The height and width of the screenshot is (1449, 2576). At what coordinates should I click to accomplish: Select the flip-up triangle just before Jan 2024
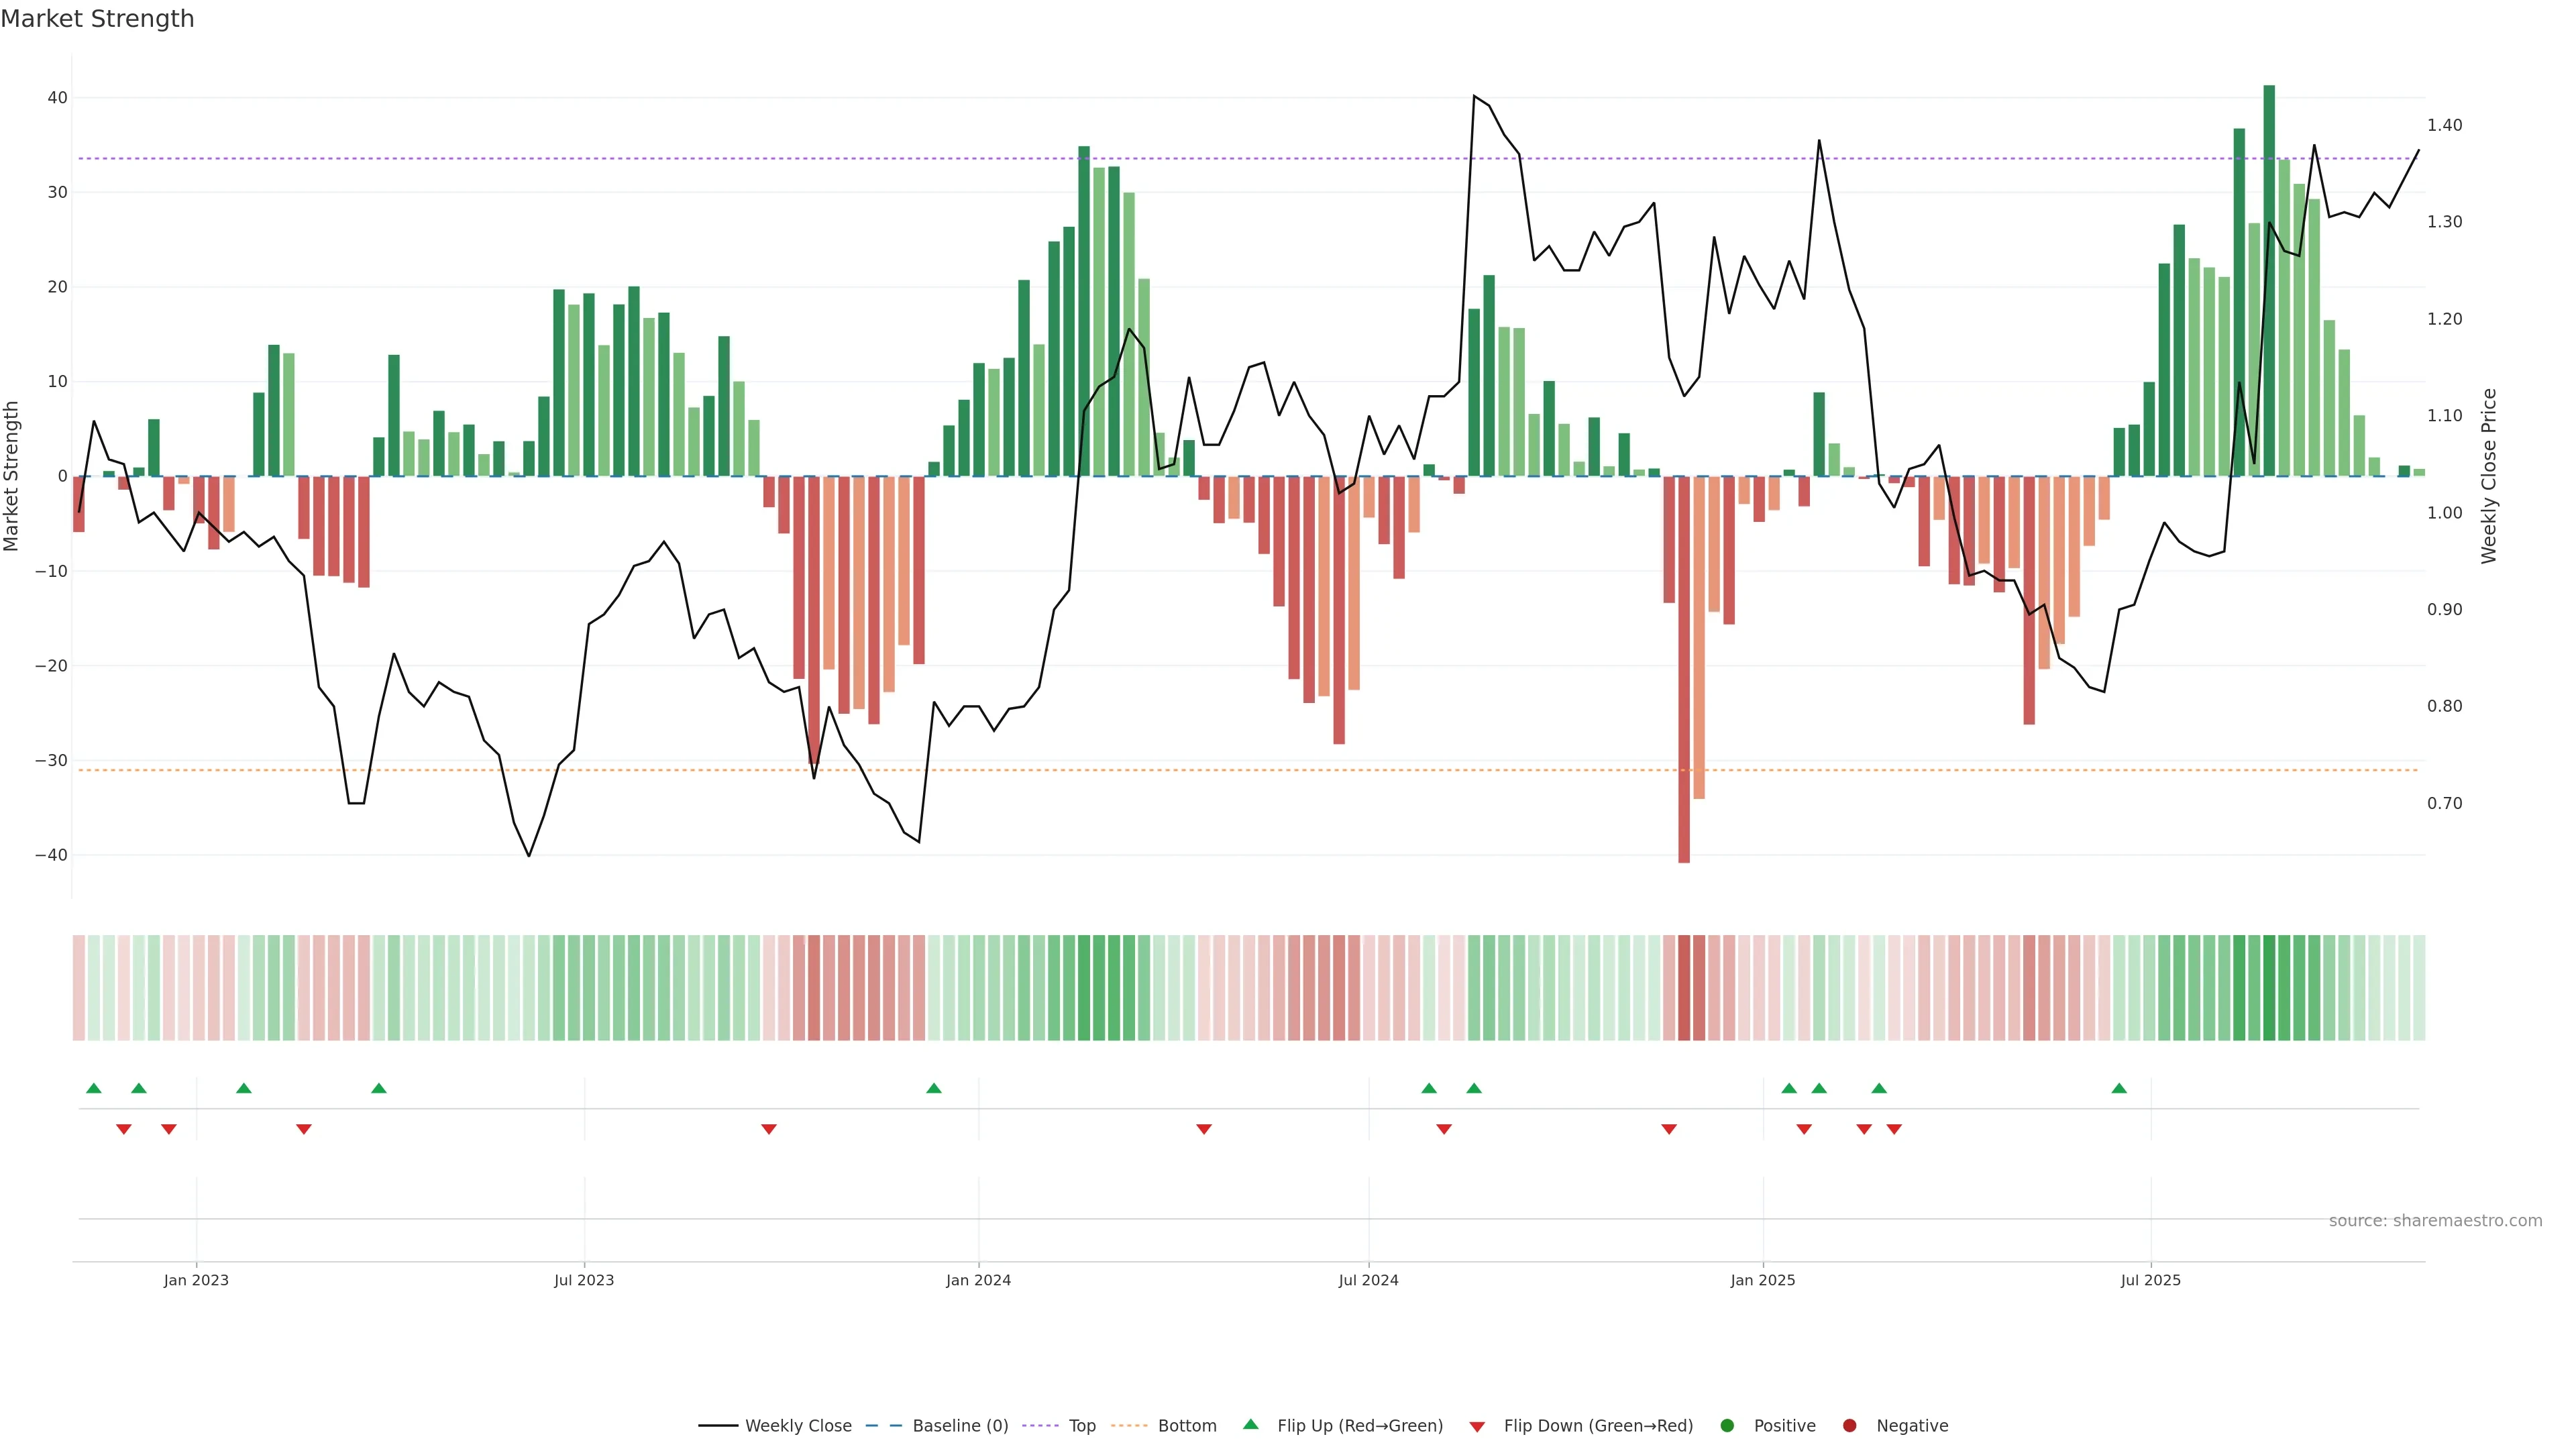934,1088
